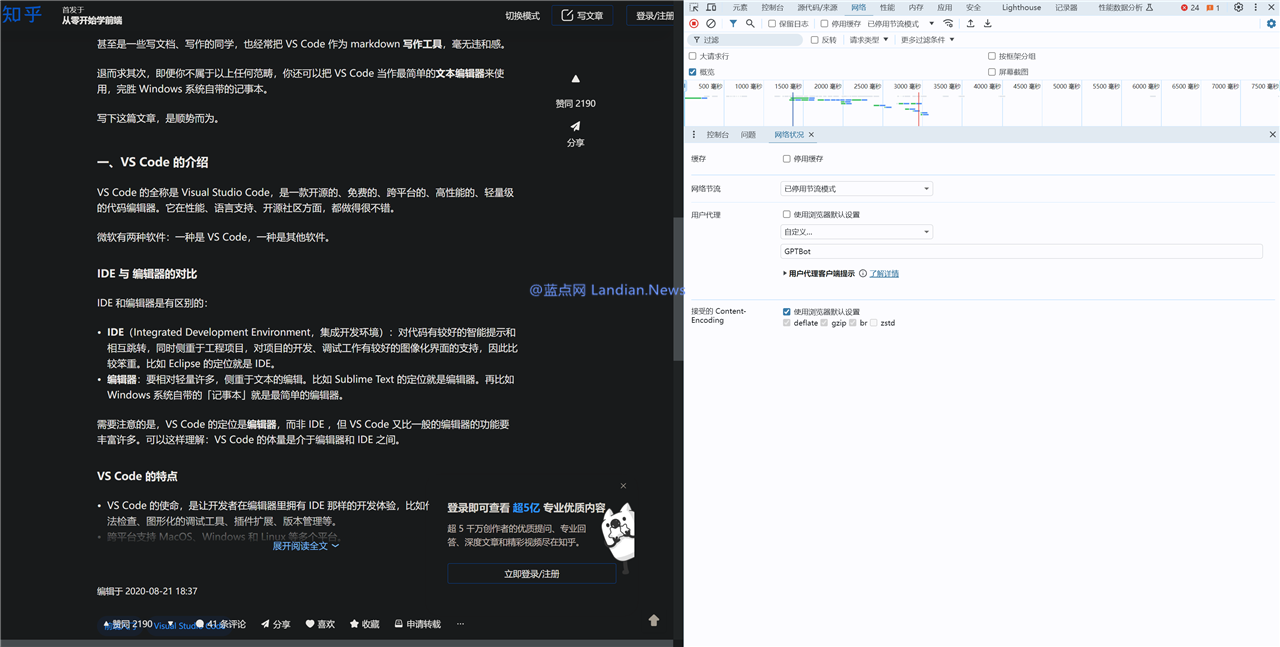The height and width of the screenshot is (647, 1280).
Task: Close the 网络状况 tab
Action: click(811, 134)
